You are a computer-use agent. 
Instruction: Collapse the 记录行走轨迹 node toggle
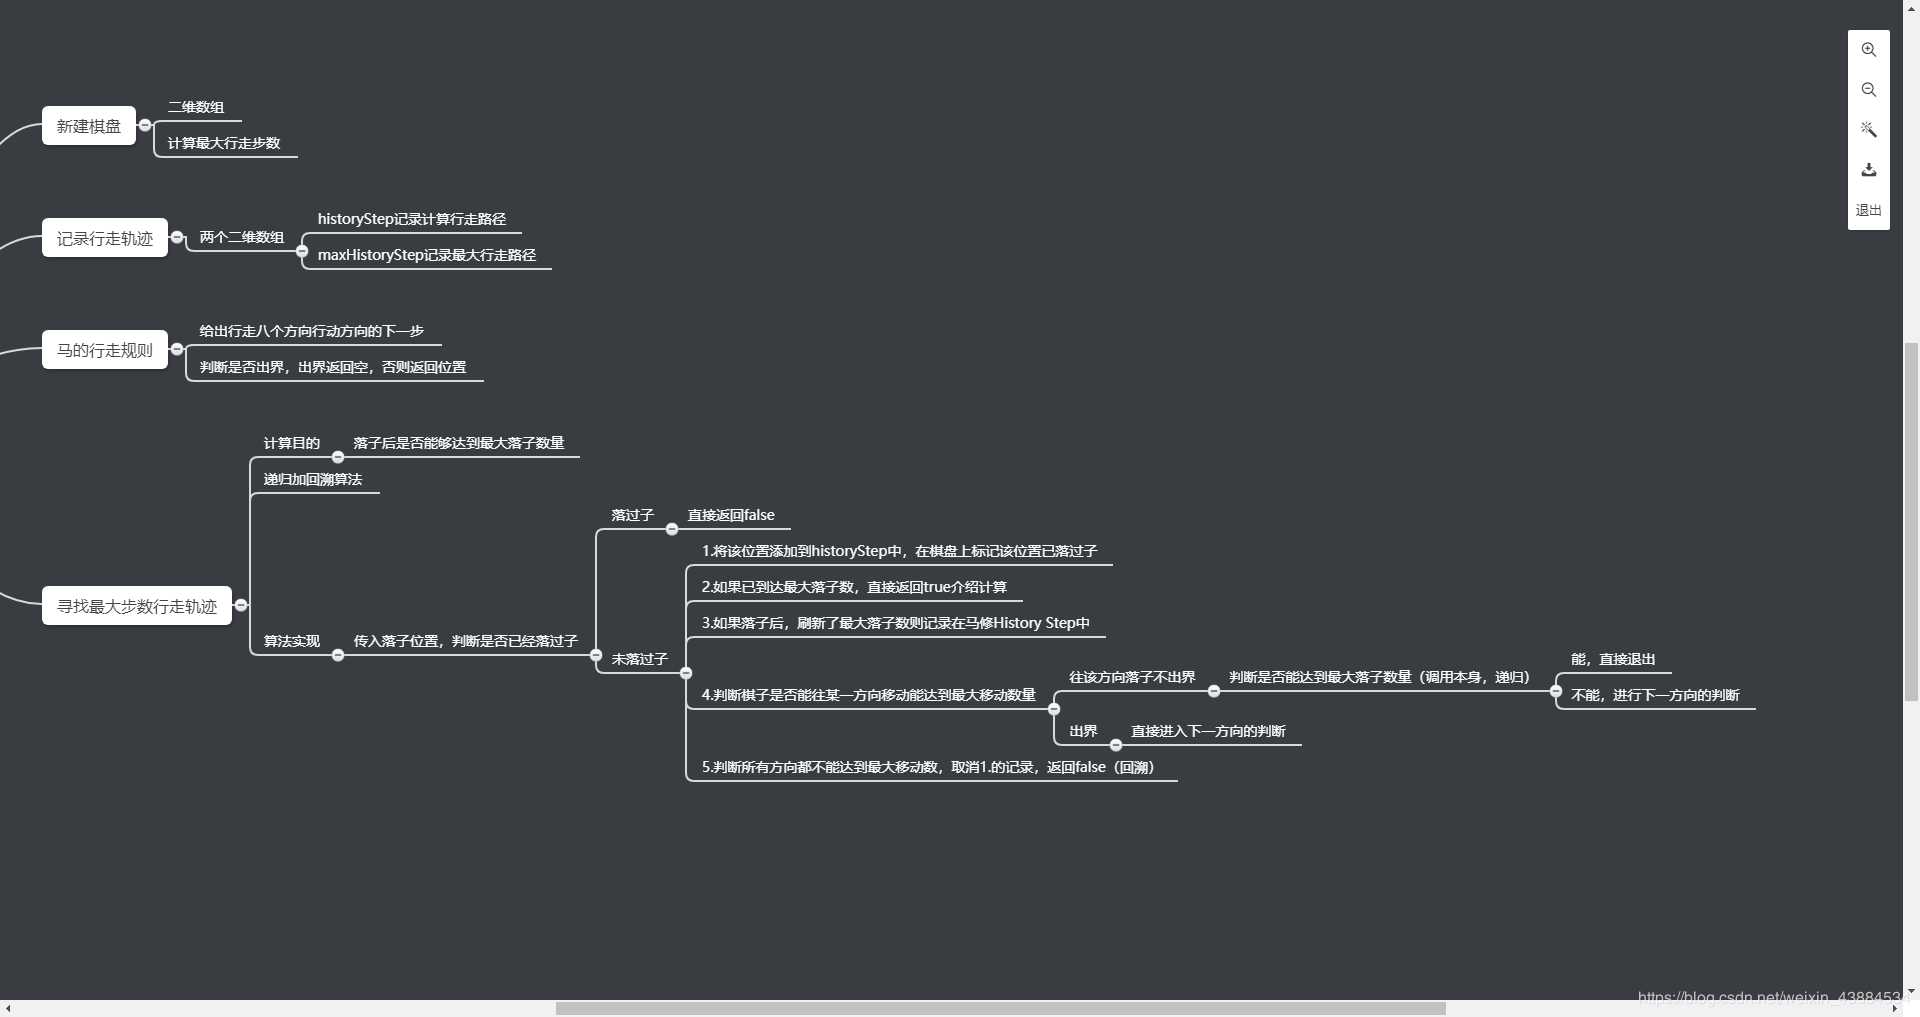point(177,237)
